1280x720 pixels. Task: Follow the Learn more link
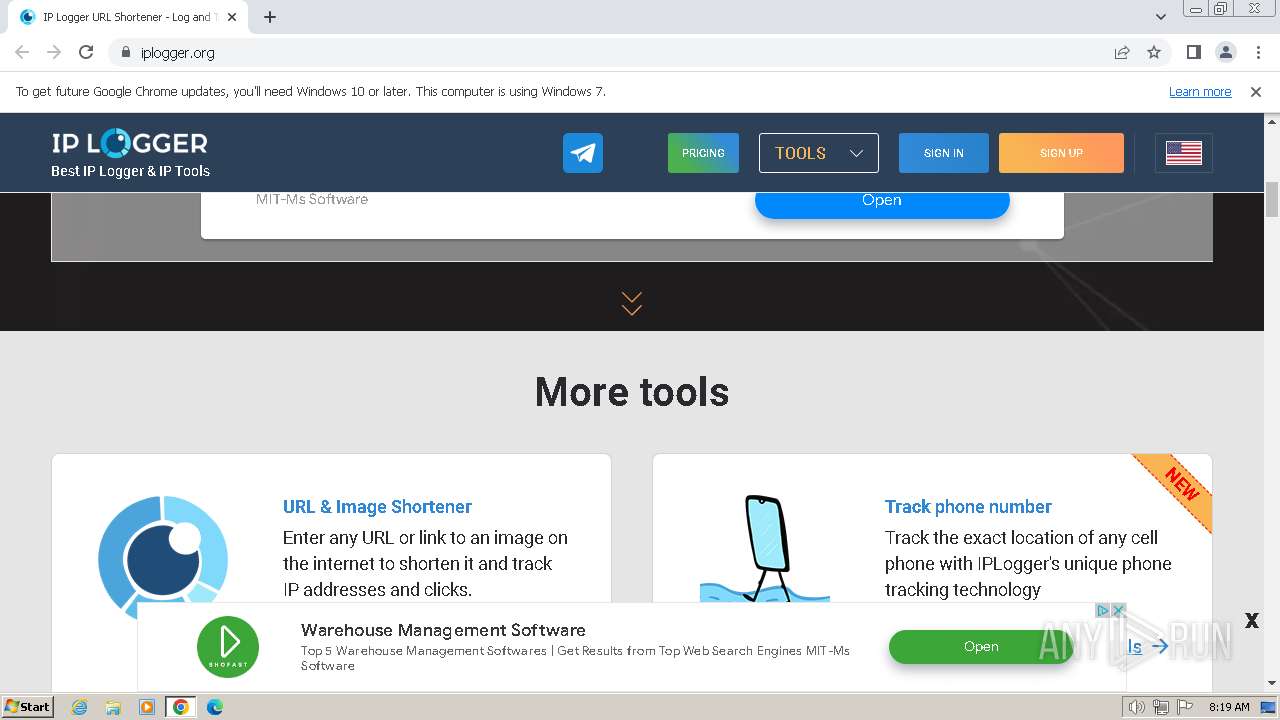(1200, 91)
